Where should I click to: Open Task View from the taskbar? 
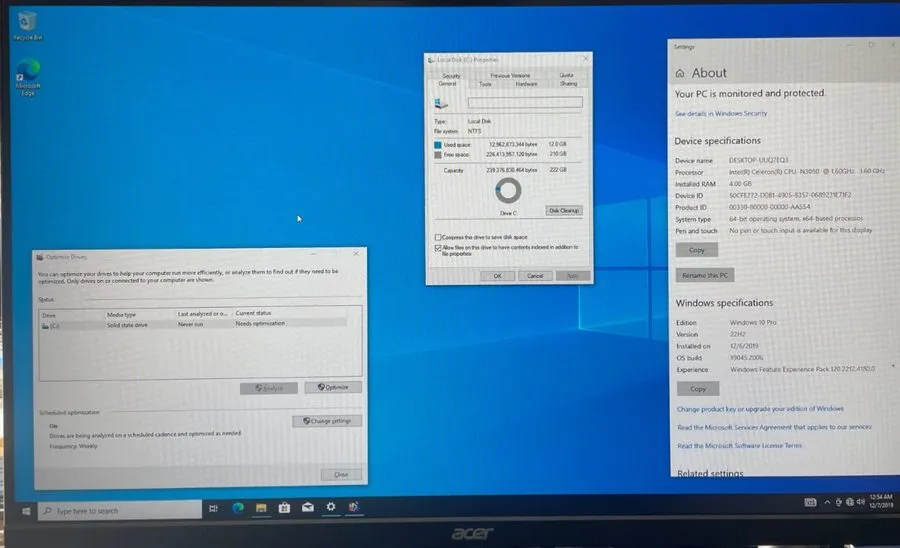tap(214, 508)
